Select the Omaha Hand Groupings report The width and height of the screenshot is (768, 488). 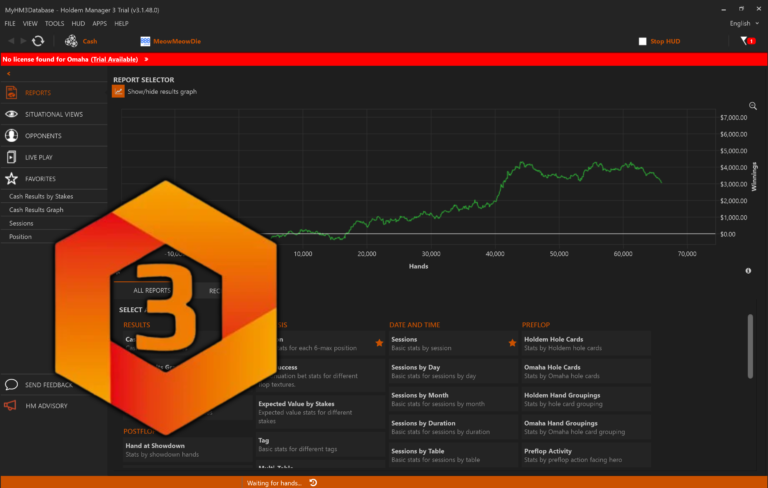586,427
